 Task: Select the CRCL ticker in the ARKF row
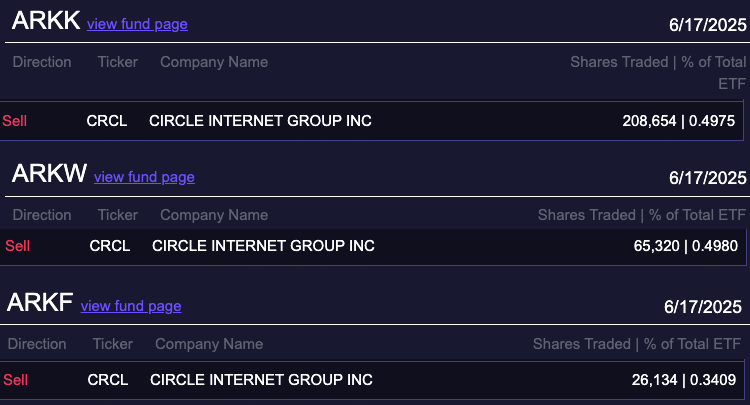coord(108,380)
